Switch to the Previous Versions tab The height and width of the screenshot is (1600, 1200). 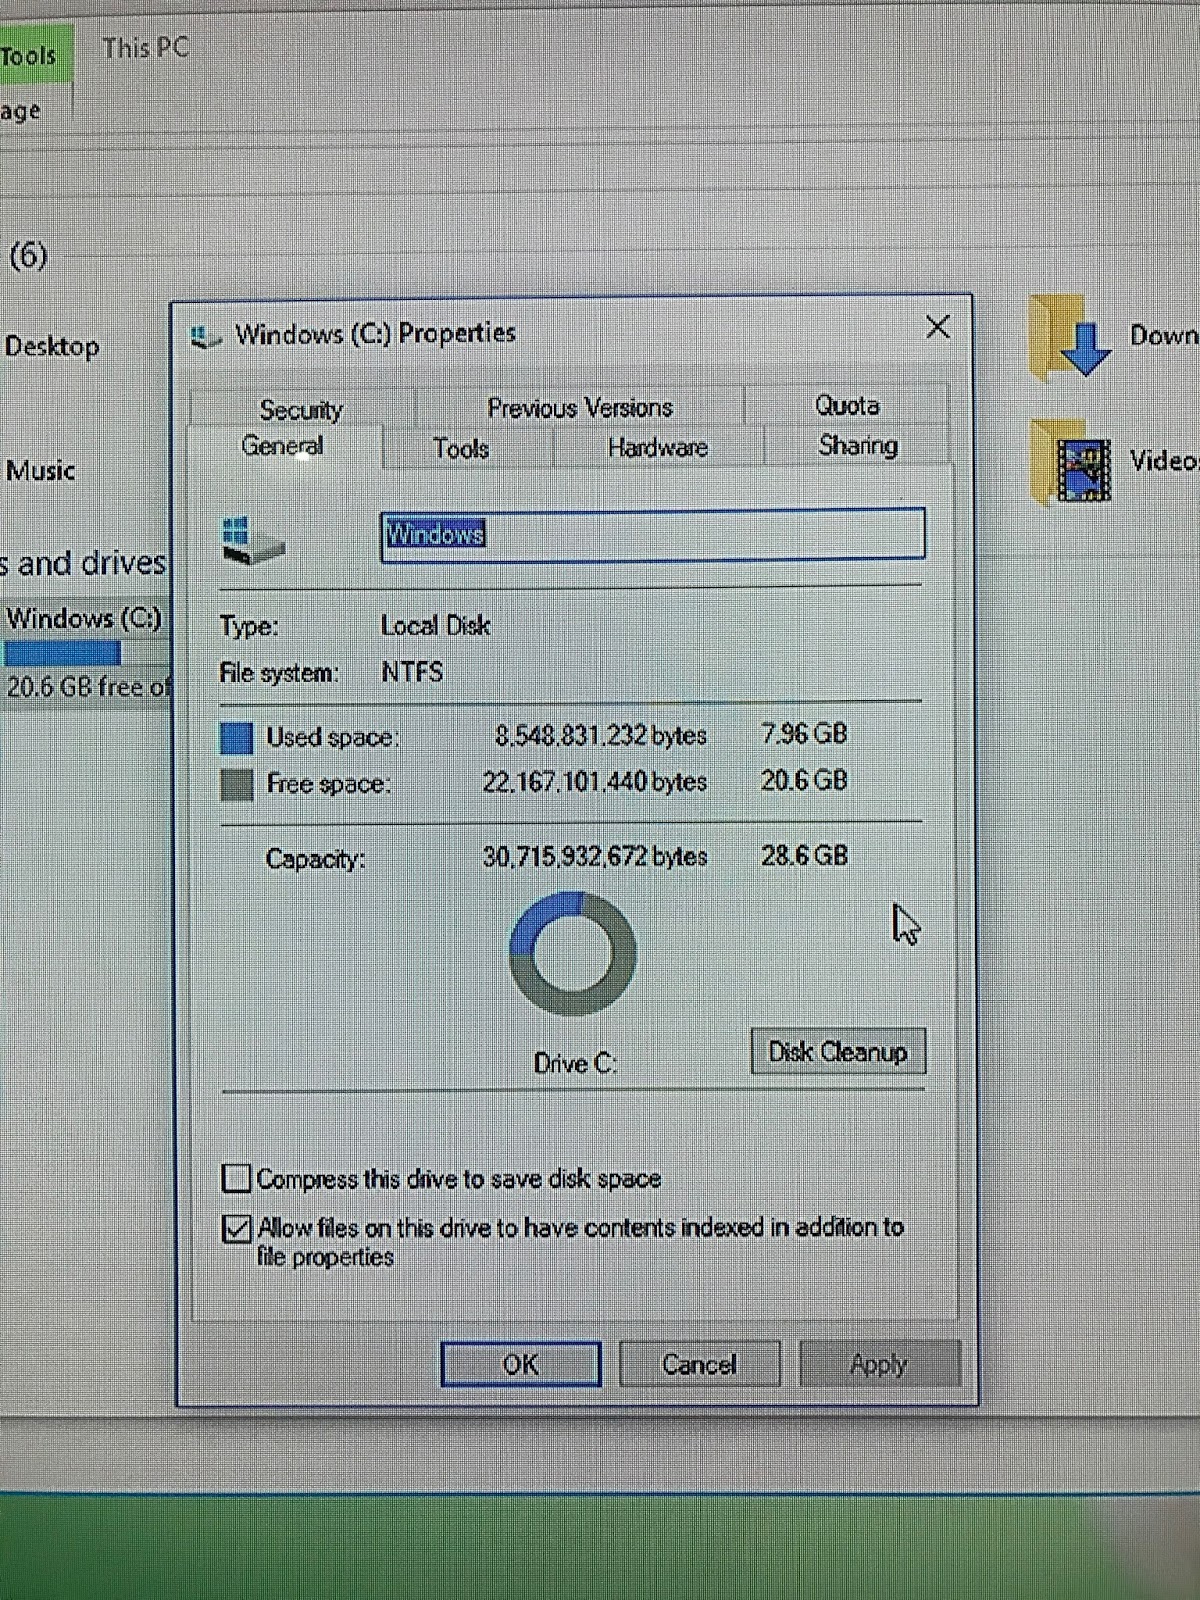[x=580, y=407]
